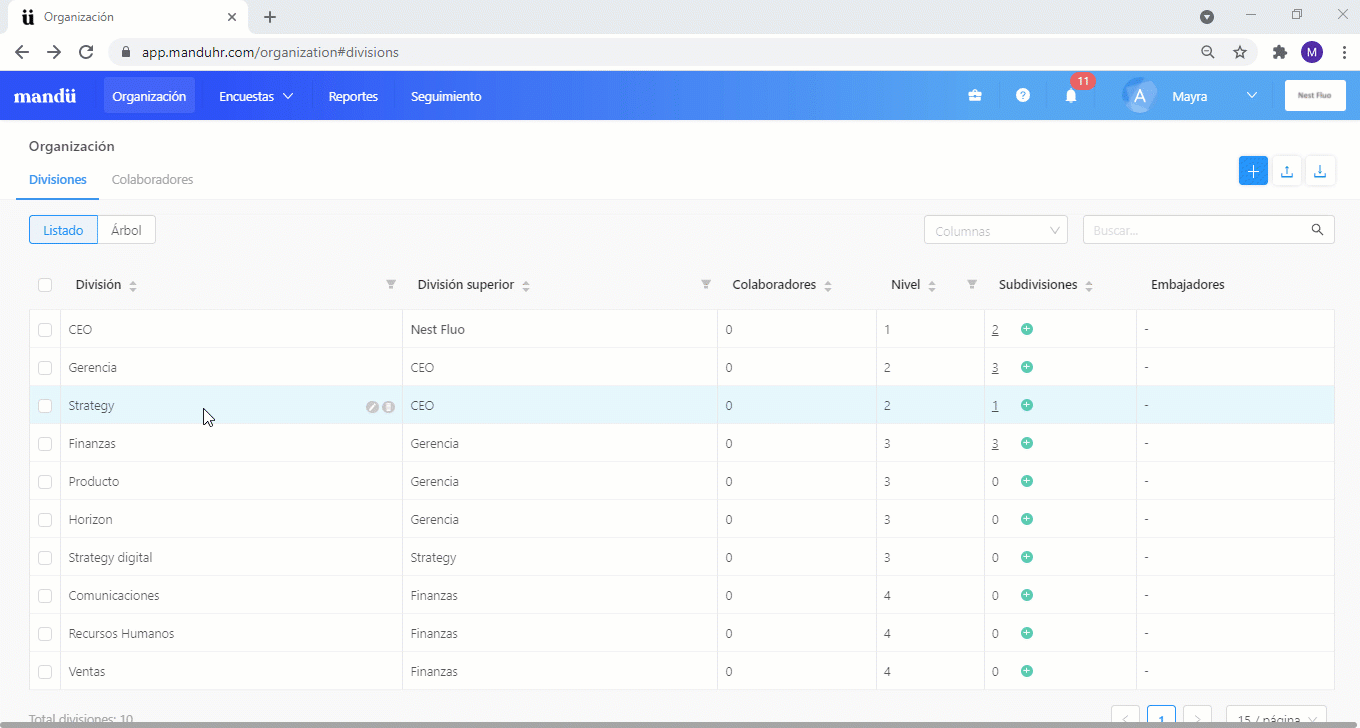The width and height of the screenshot is (1360, 728).
Task: Click the download icon button
Action: tap(1320, 171)
